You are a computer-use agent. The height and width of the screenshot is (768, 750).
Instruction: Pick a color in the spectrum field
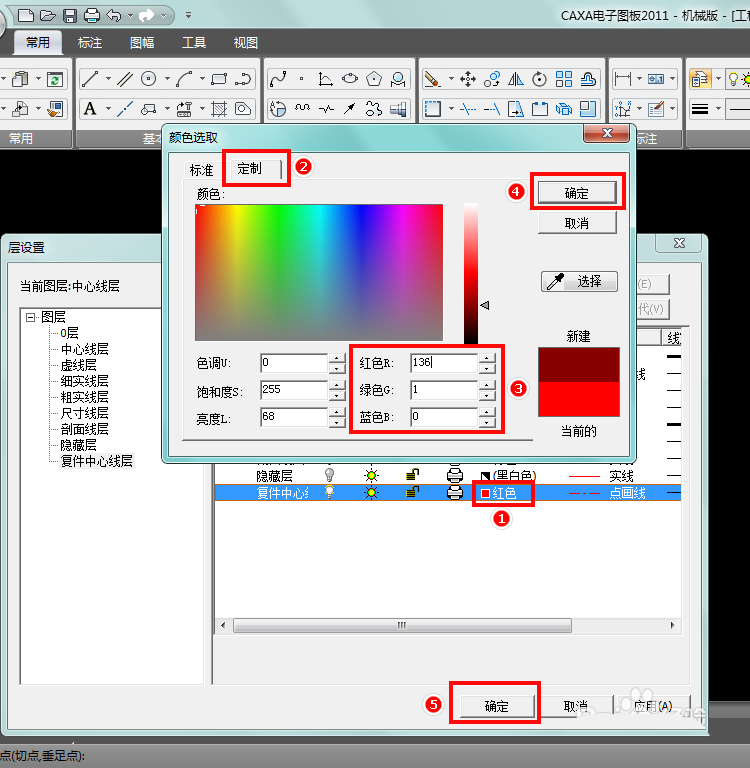(319, 272)
